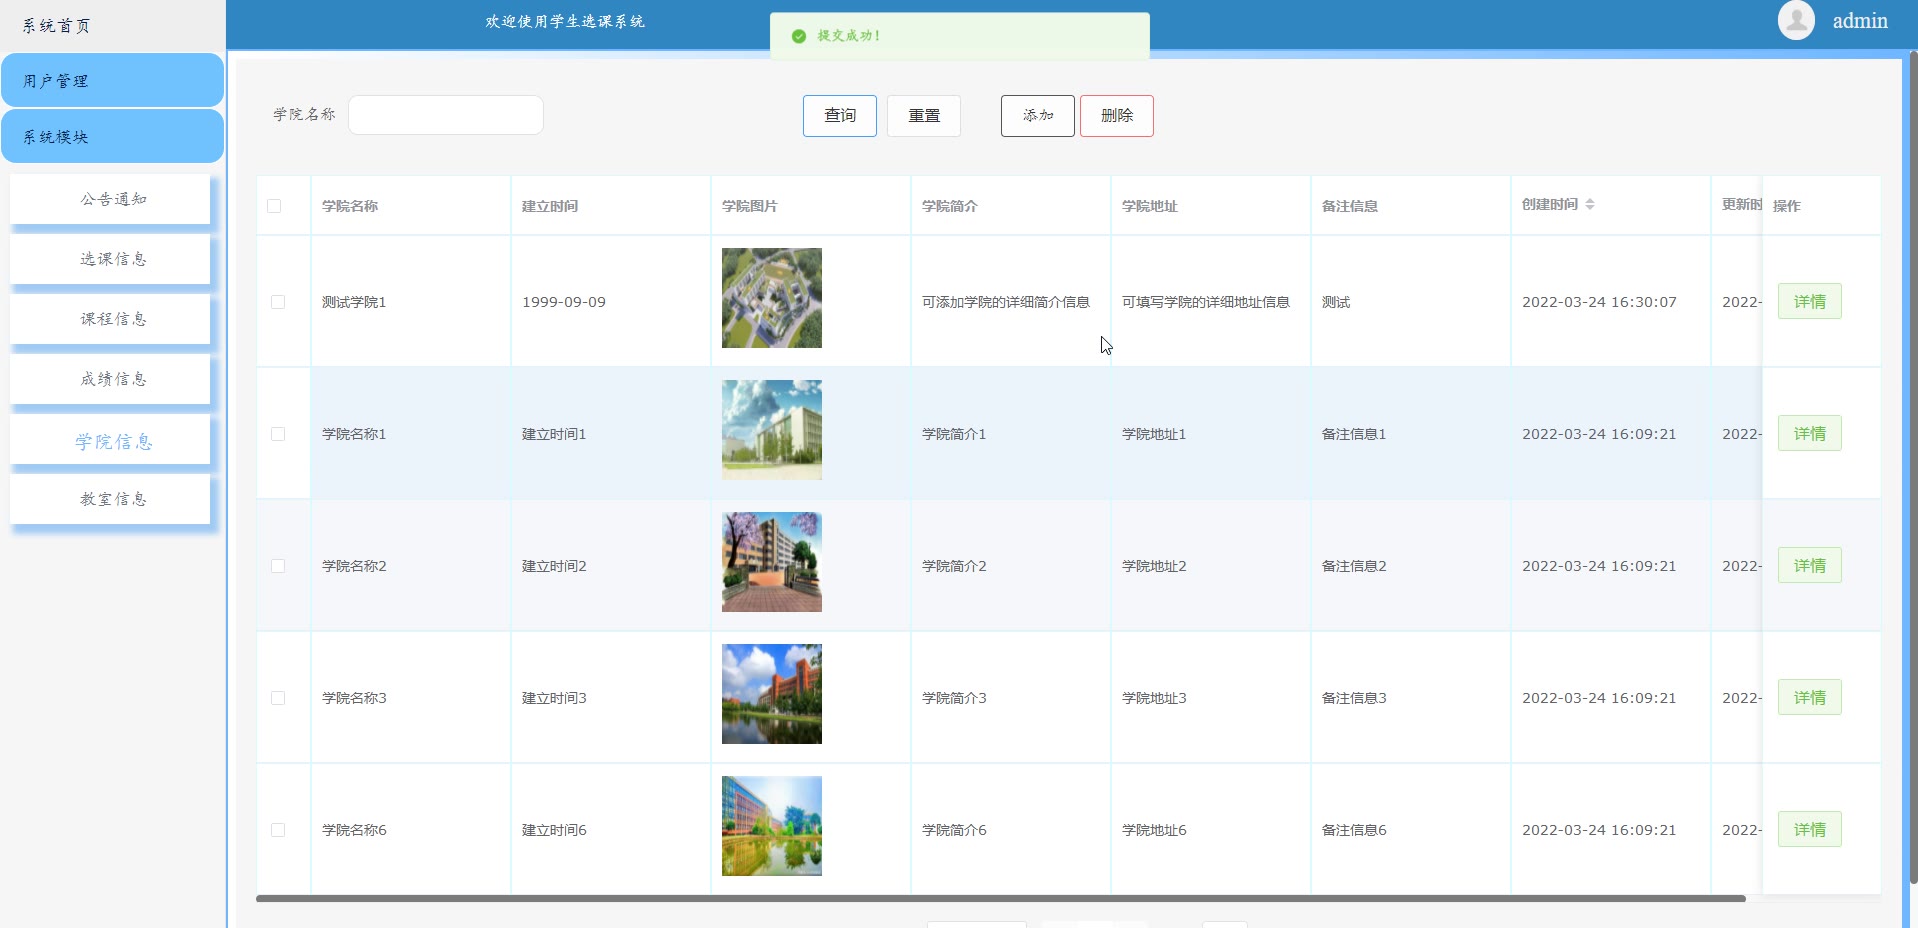Screen dimensions: 1918x928
Task: View 详情 for 学院名称6 row
Action: click(1809, 830)
